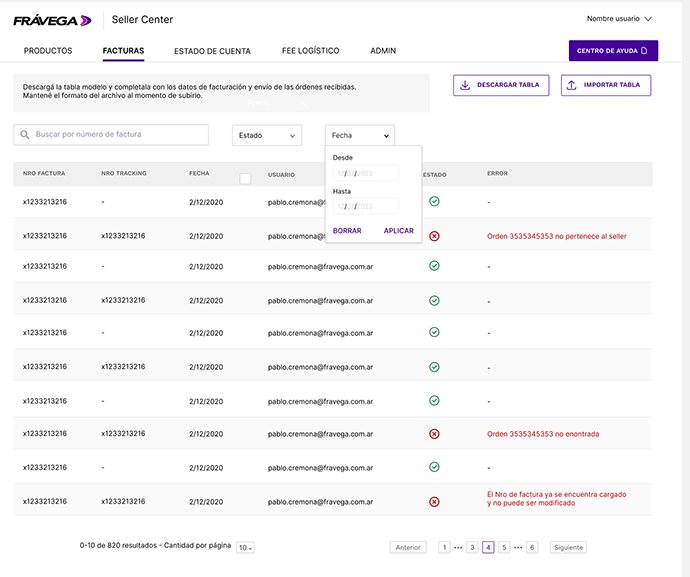Select the Facturas tab
The image size is (690, 577).
click(x=123, y=51)
